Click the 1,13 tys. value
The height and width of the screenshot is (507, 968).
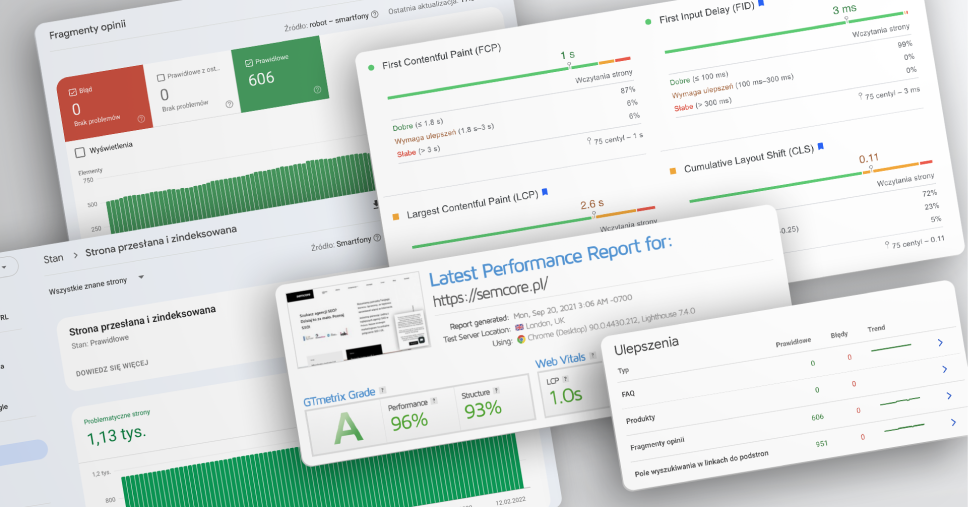click(116, 435)
